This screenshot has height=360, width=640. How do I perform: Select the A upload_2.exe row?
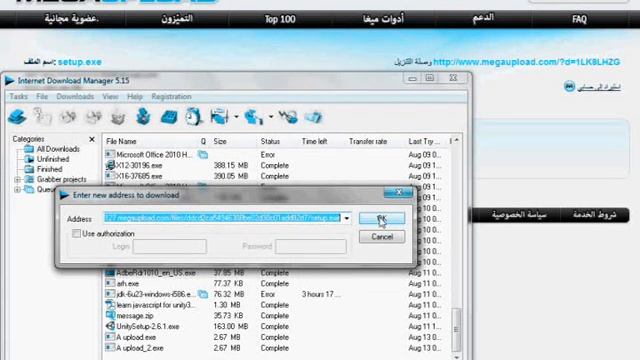(278, 348)
